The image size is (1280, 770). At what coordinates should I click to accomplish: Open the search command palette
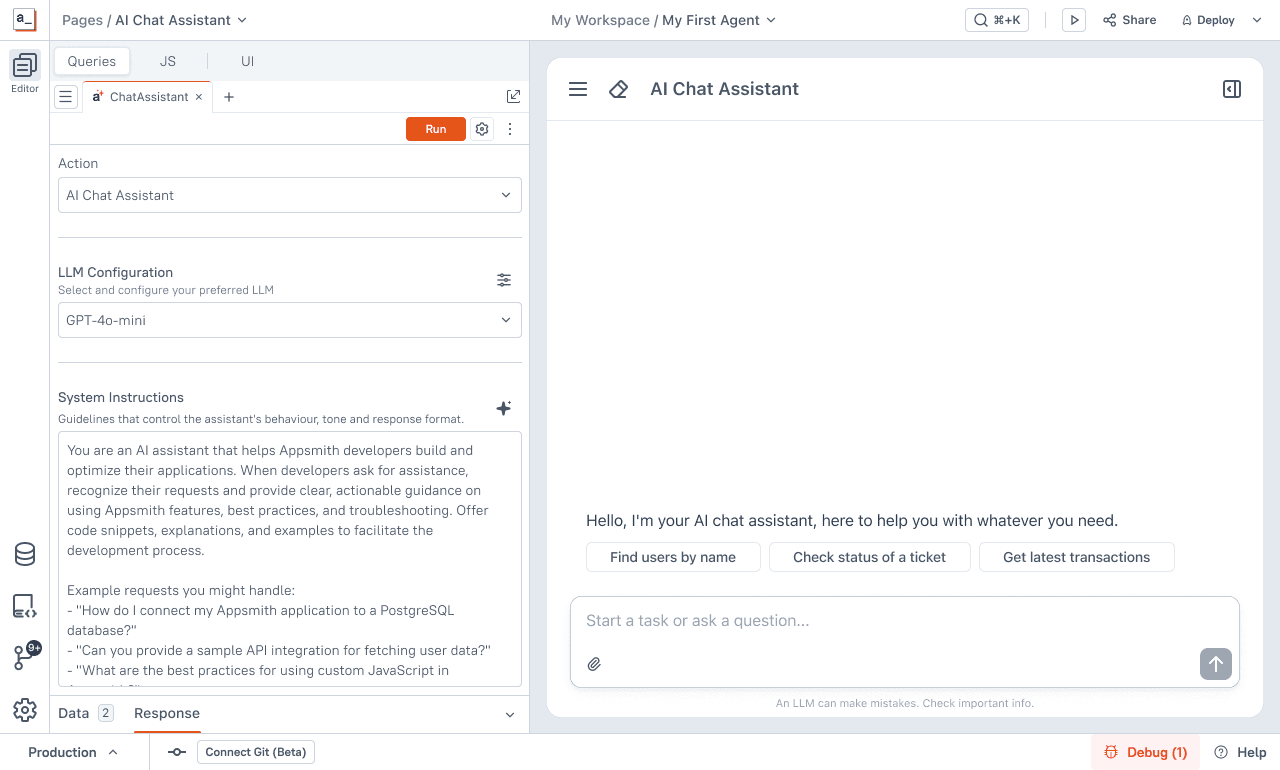click(997, 20)
